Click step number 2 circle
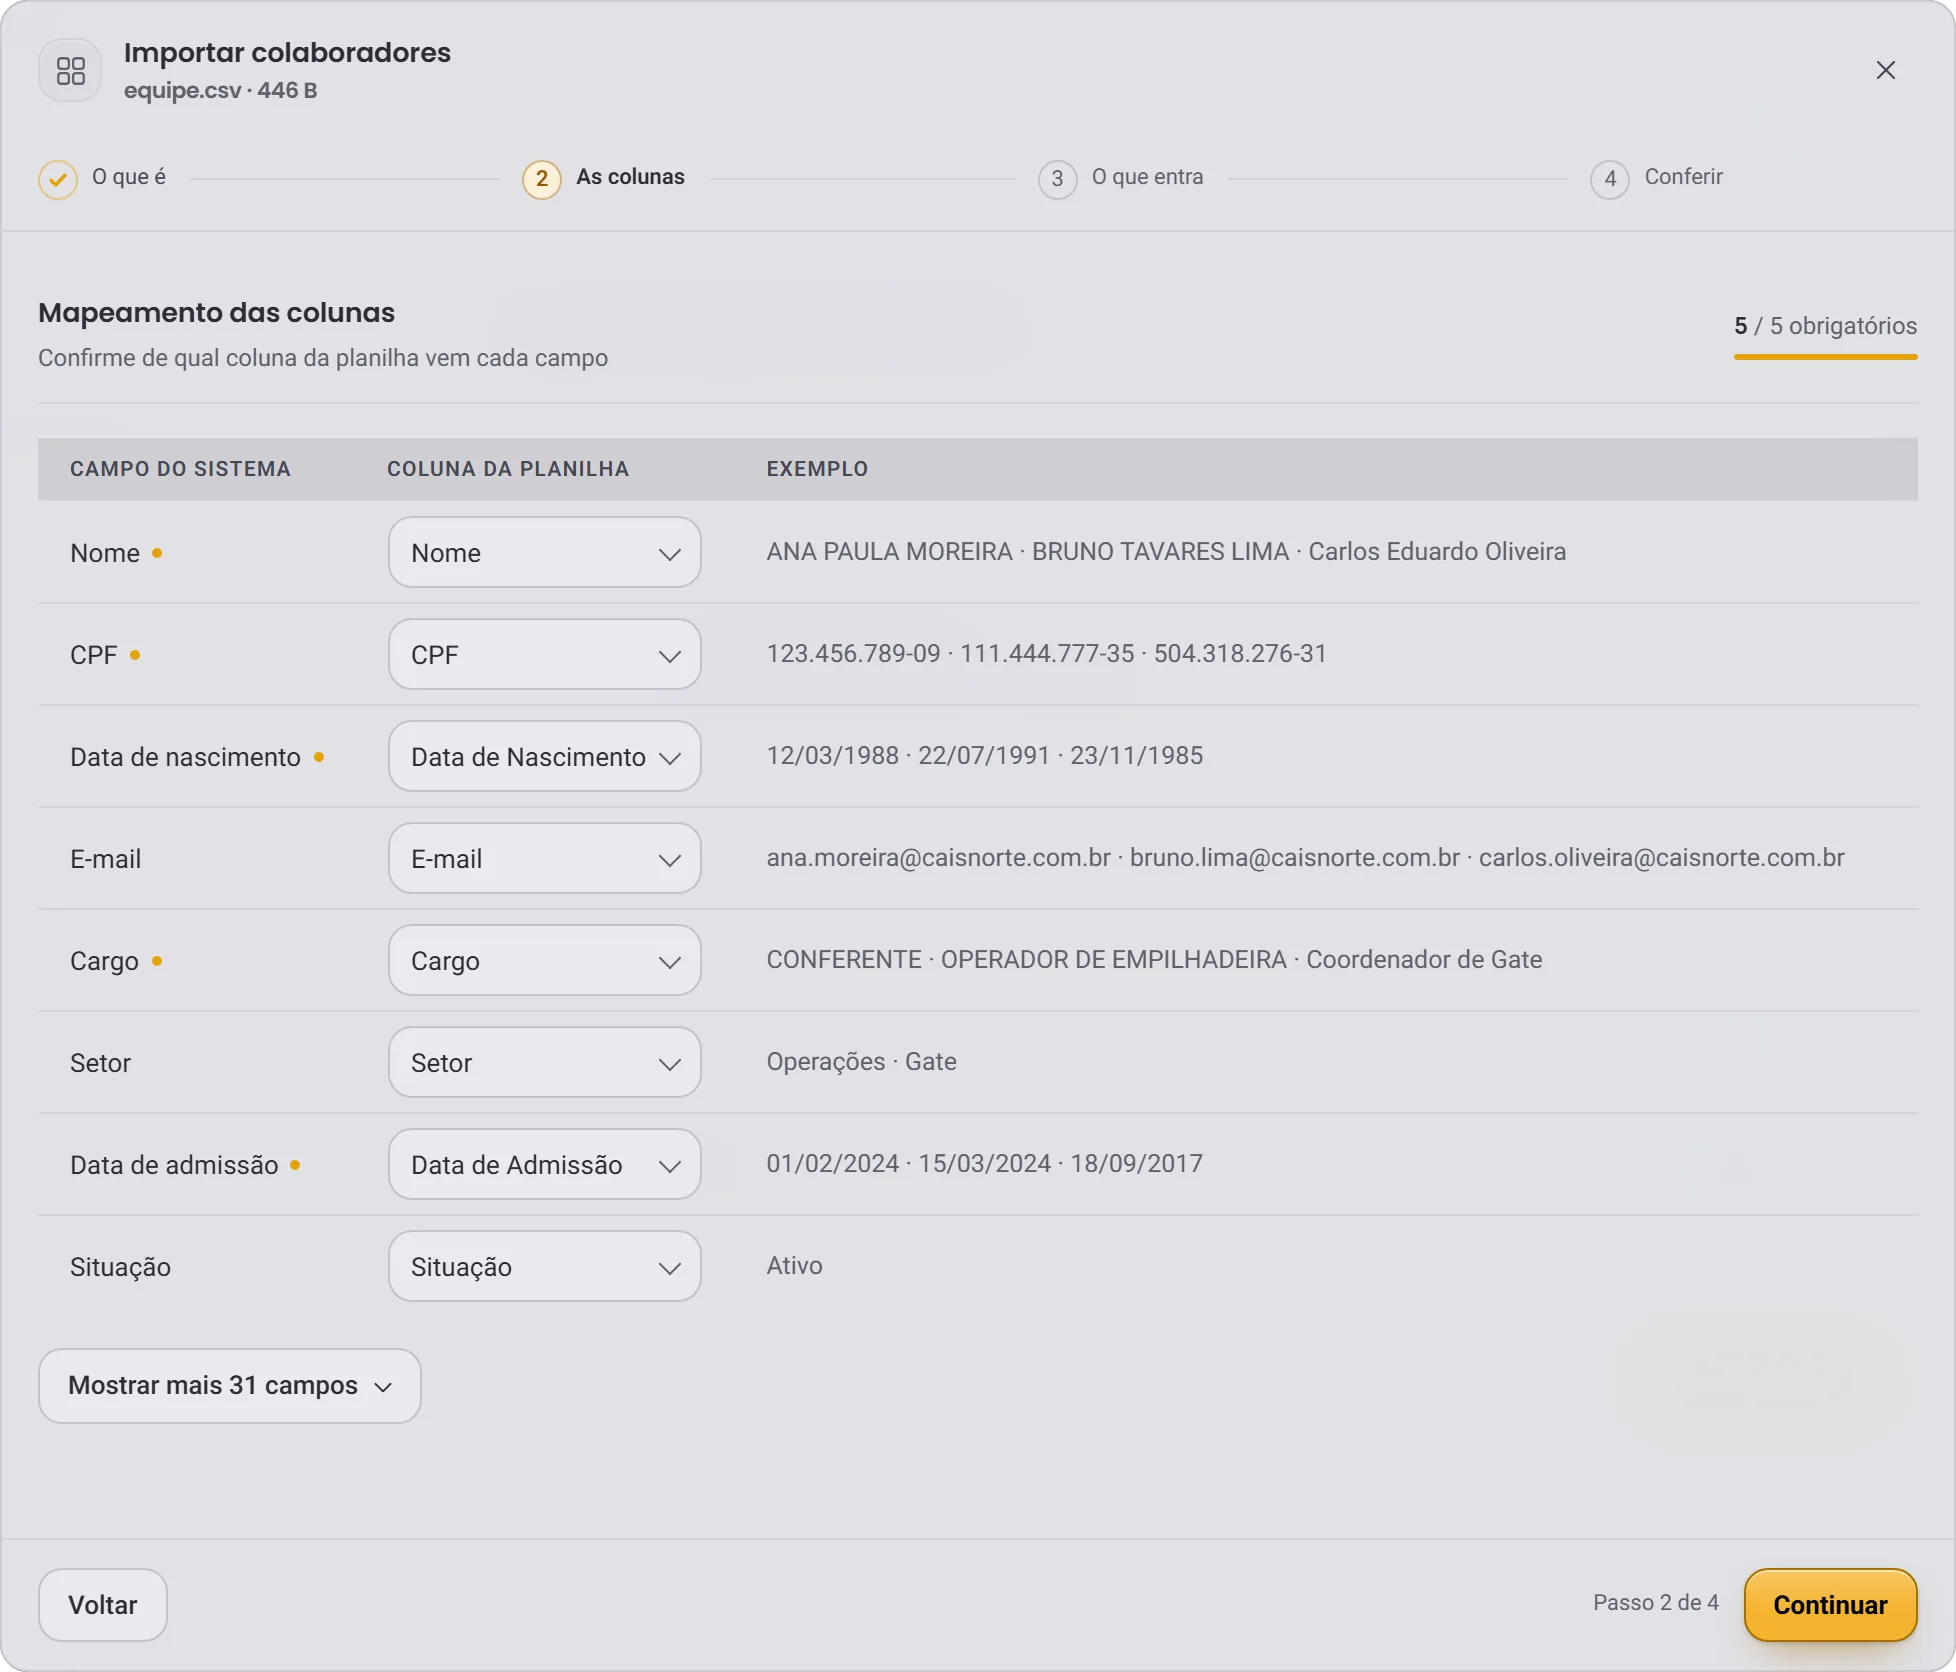This screenshot has width=1956, height=1672. (x=542, y=179)
